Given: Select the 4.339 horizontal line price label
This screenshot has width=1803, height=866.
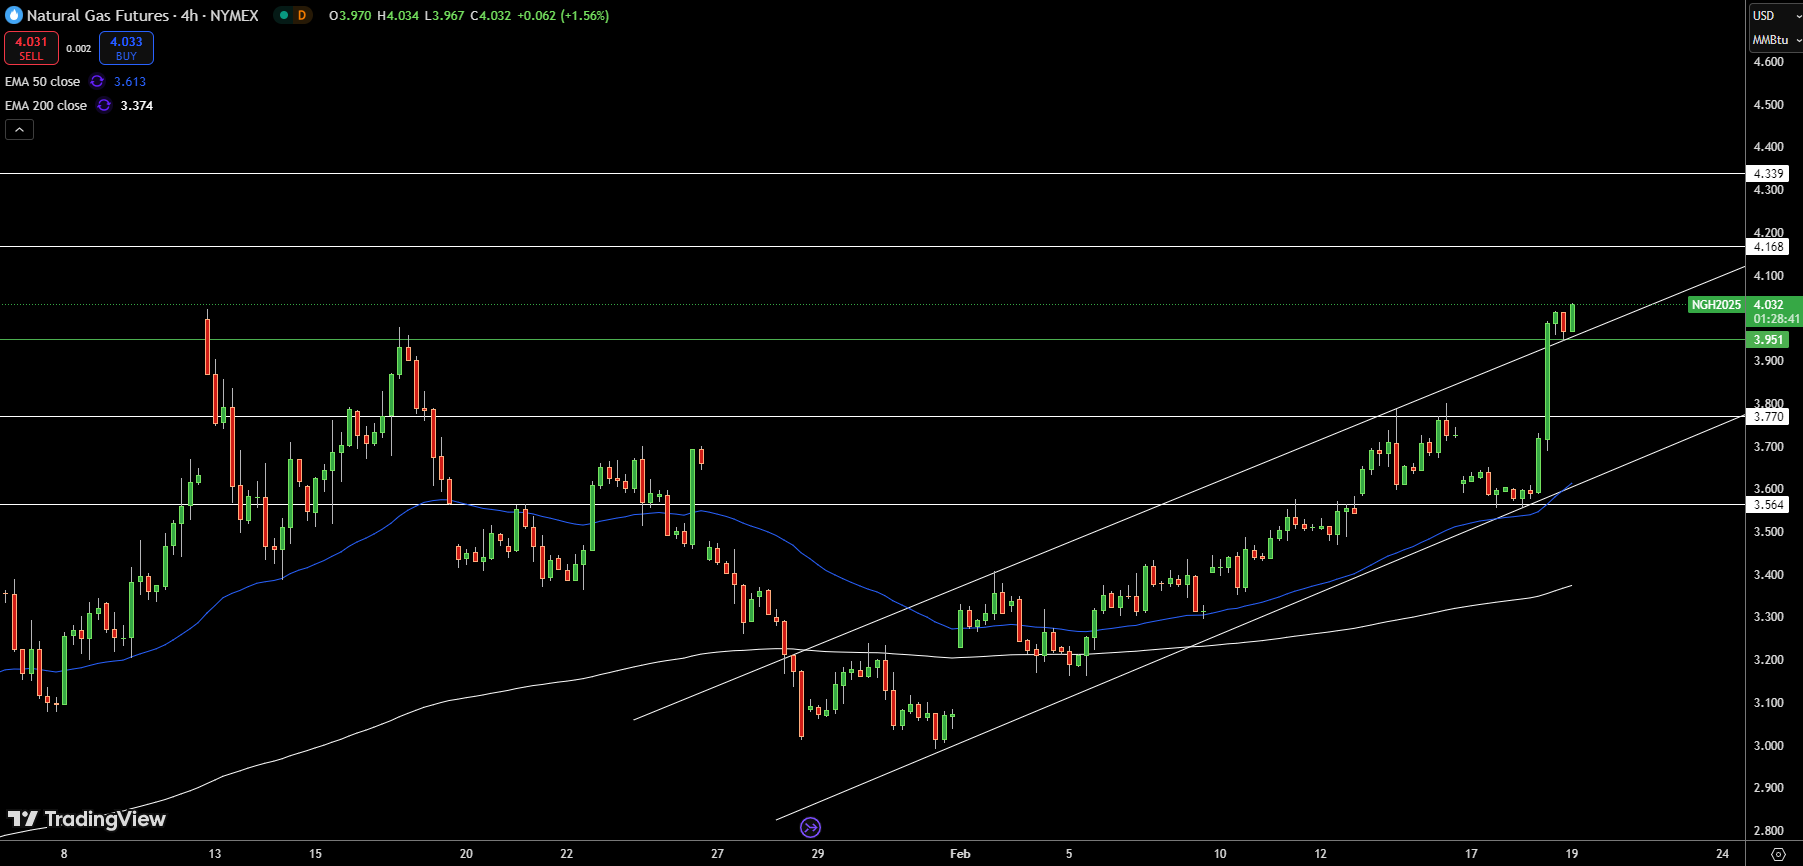Looking at the screenshot, I should pos(1768,174).
